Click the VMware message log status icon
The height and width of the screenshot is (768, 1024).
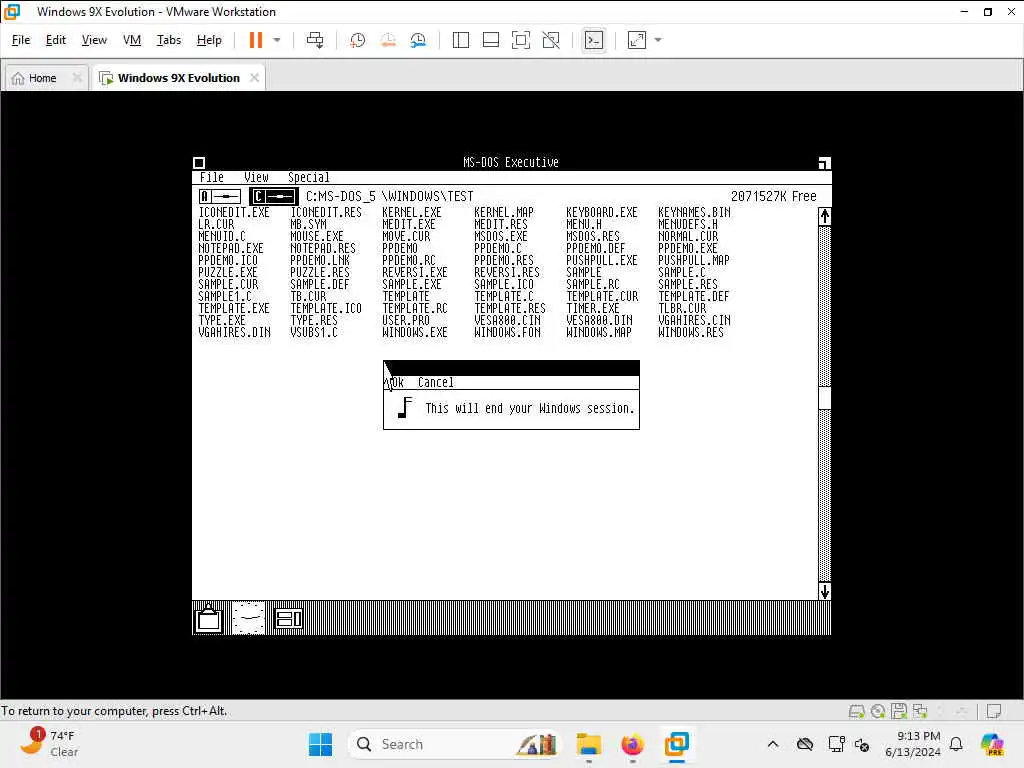click(x=994, y=711)
